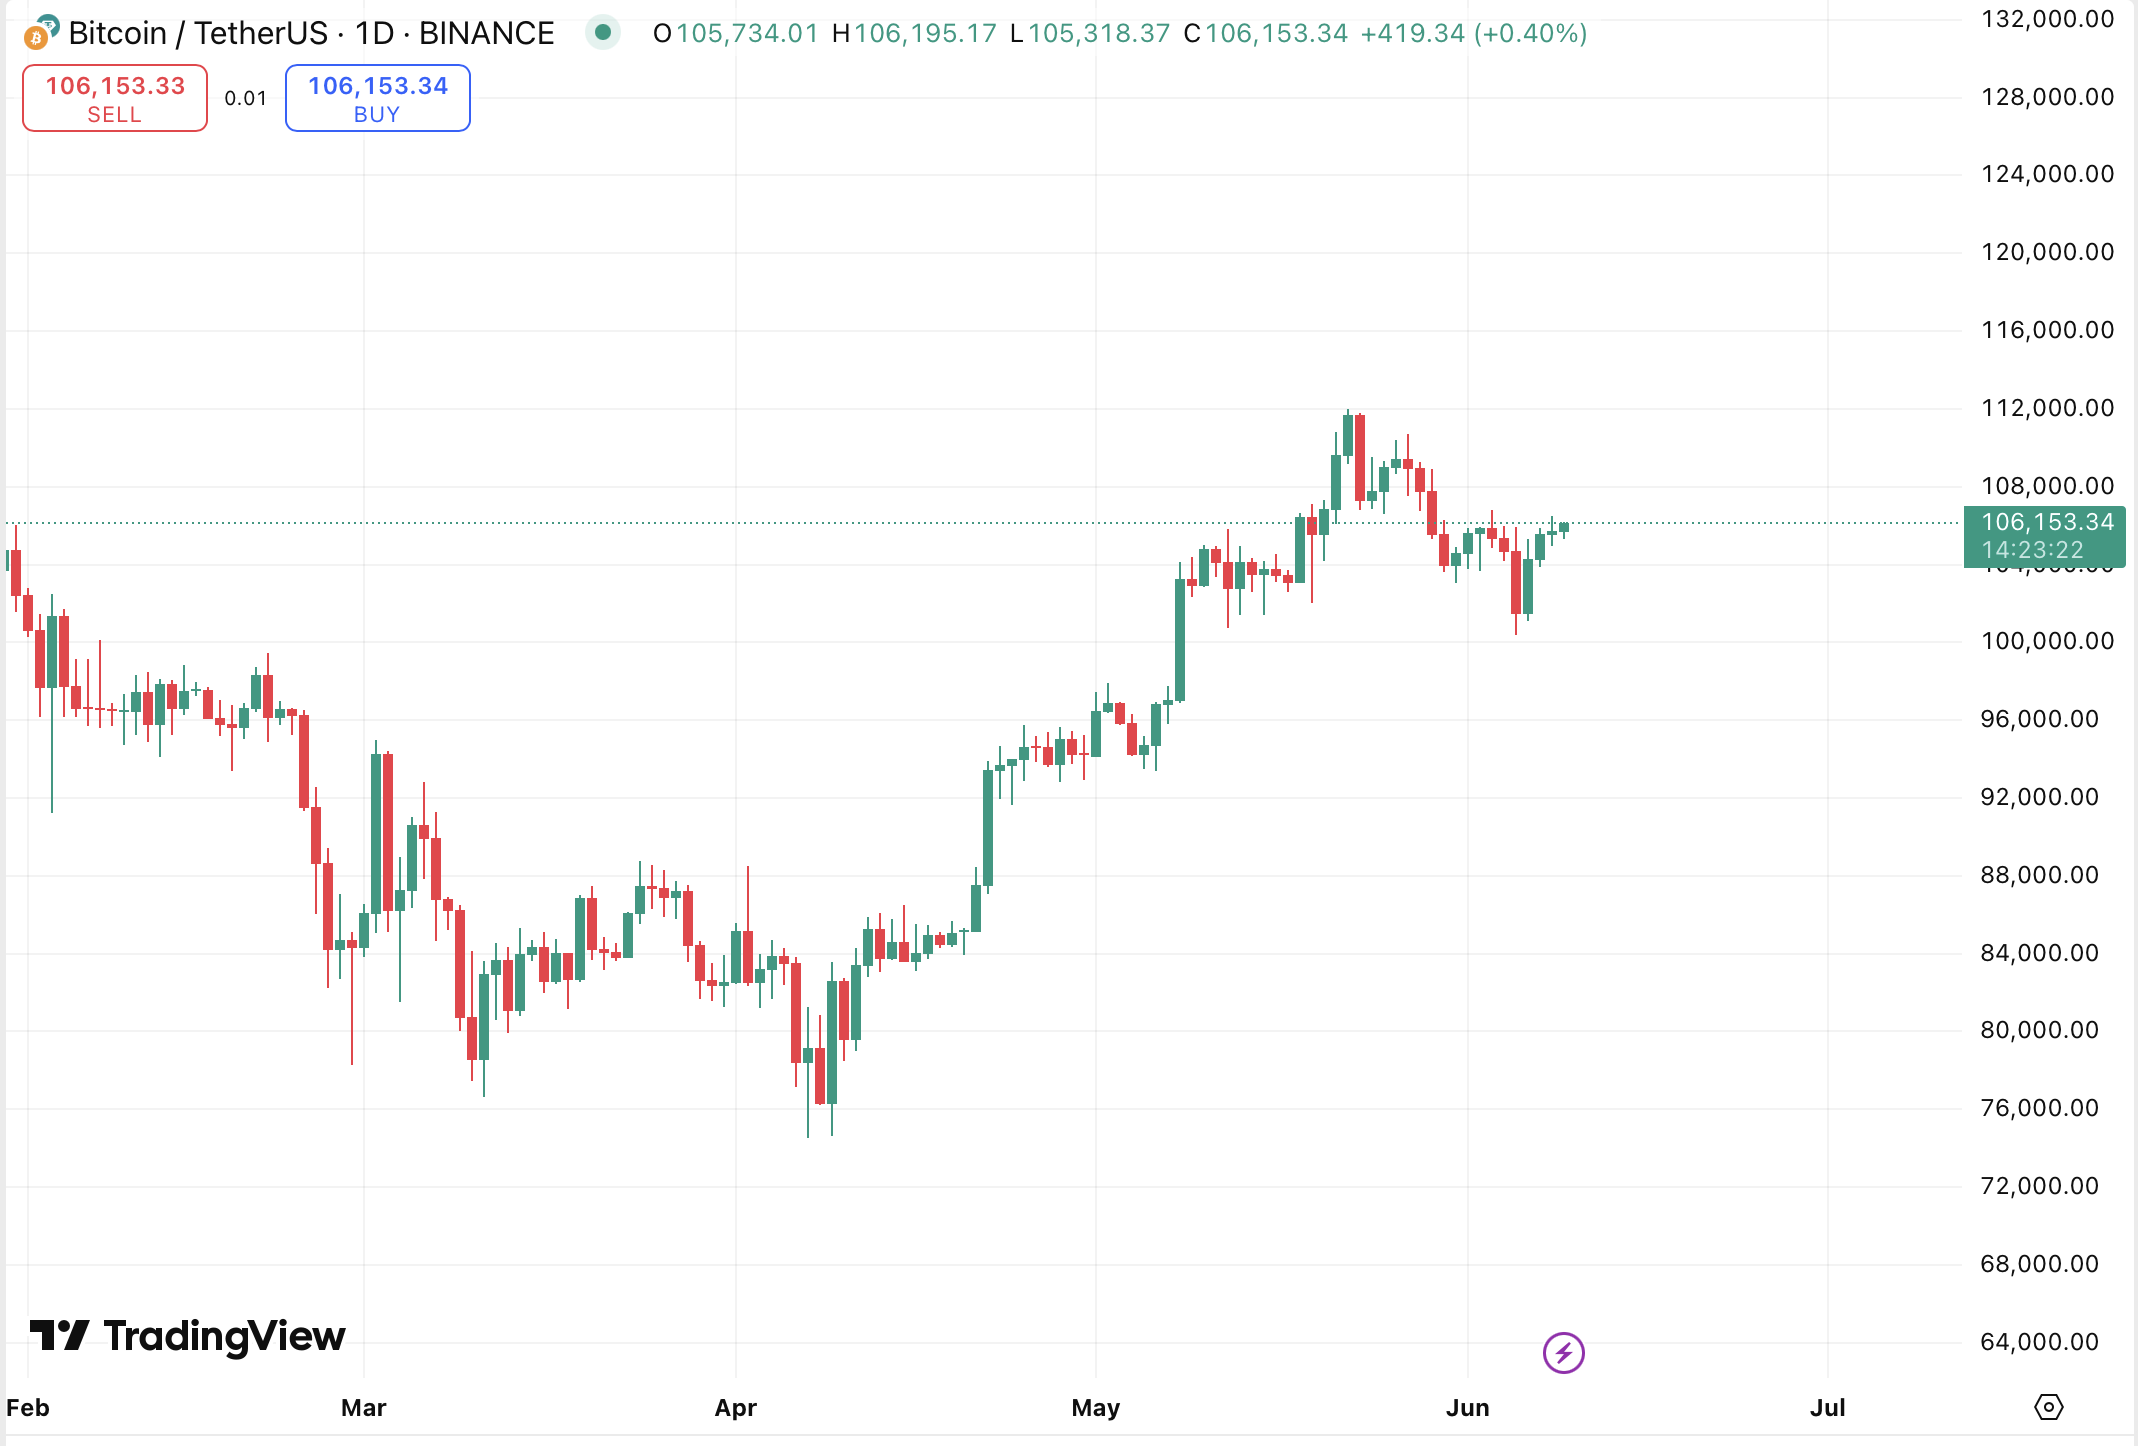Toggle the green market status dot
The height and width of the screenshot is (1446, 2138).
tap(604, 33)
